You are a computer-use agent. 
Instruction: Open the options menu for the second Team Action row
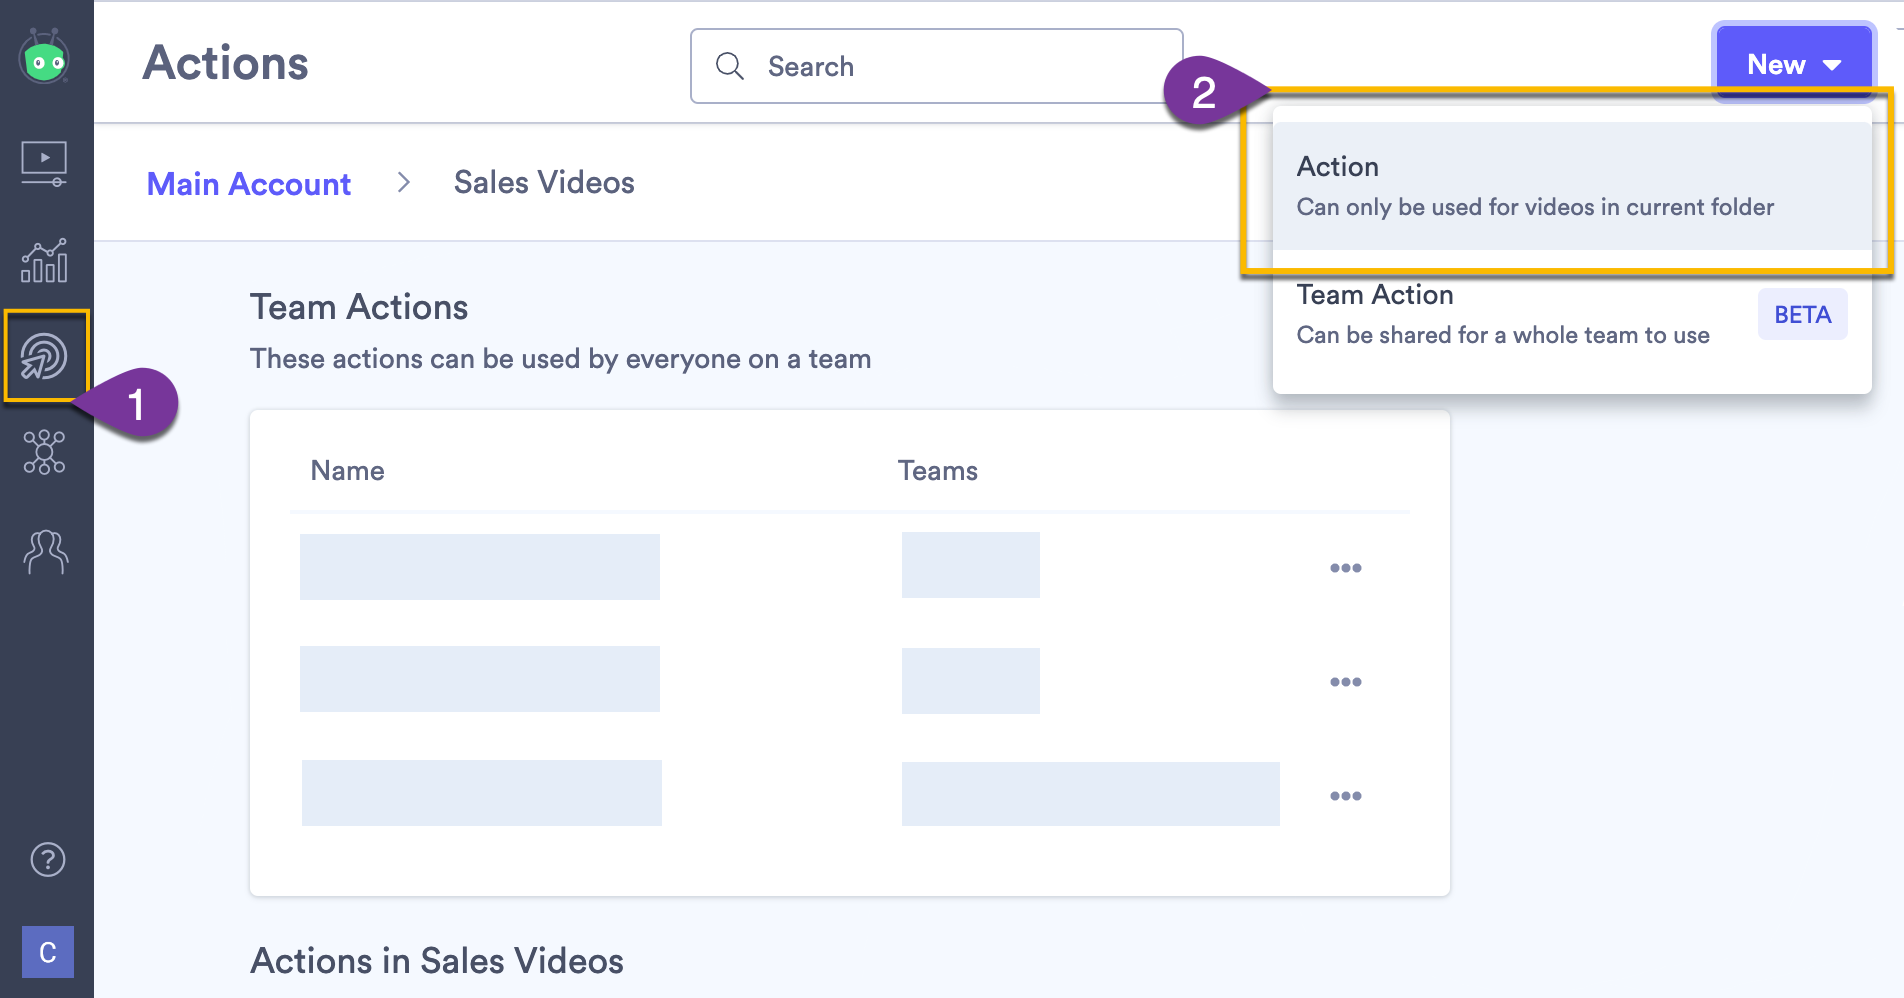(x=1347, y=681)
